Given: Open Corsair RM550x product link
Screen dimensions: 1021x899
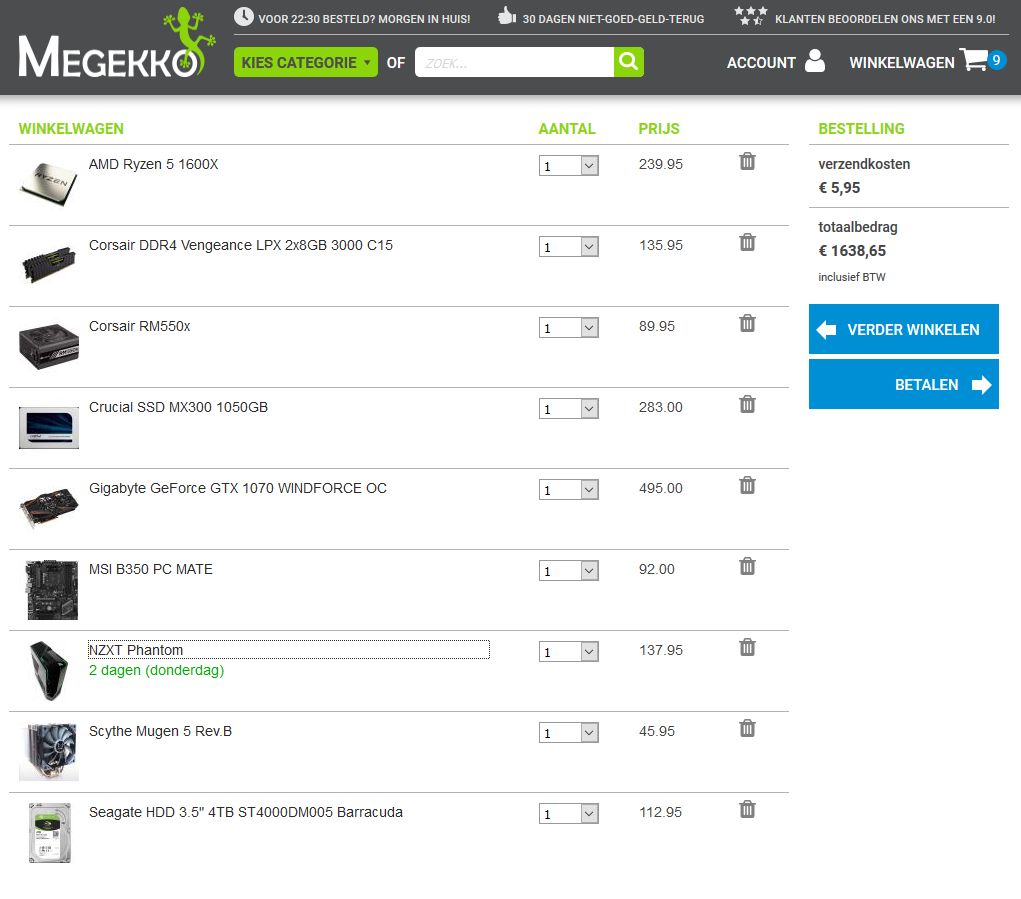Looking at the screenshot, I should click(x=139, y=326).
